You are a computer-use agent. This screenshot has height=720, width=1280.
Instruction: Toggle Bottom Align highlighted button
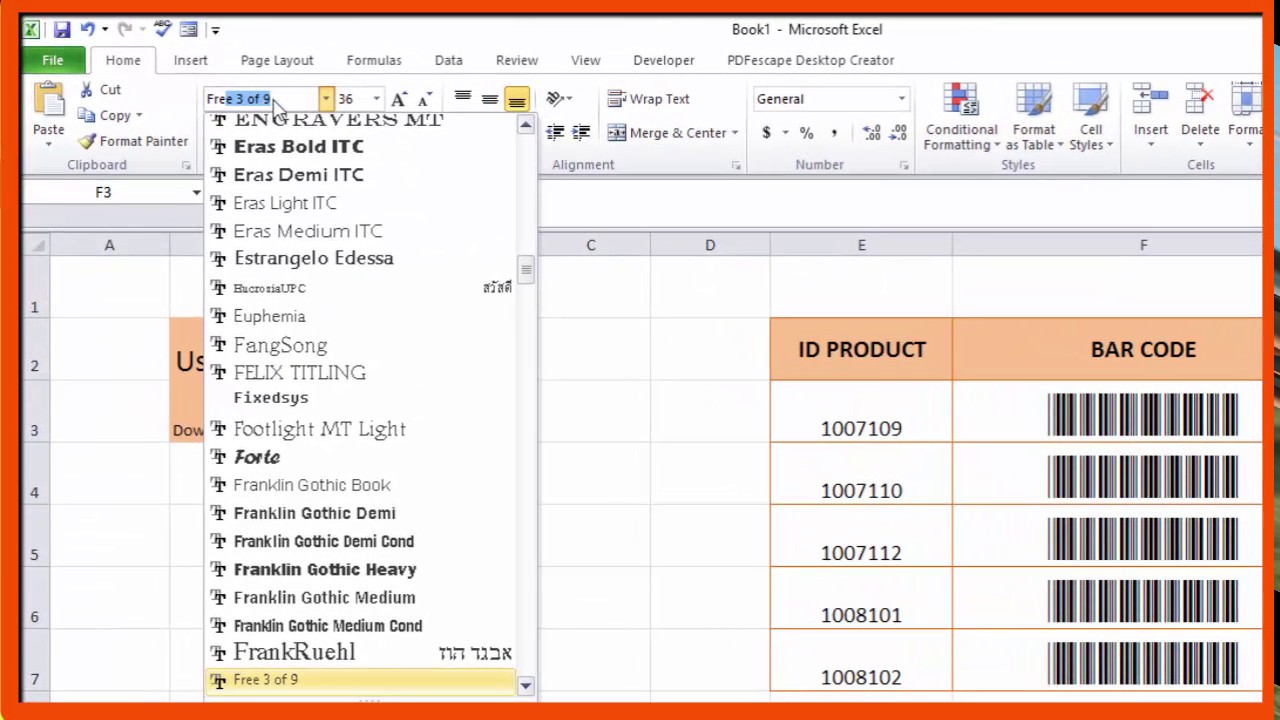tap(517, 99)
